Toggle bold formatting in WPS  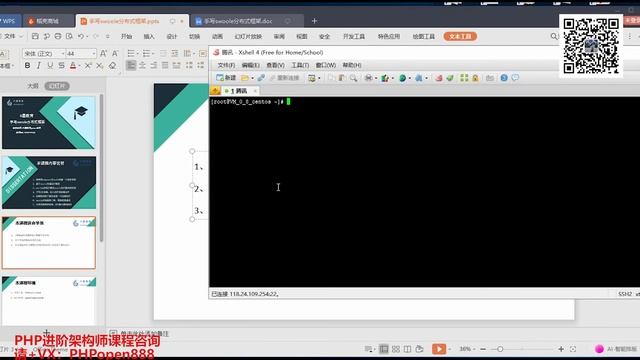click(x=27, y=65)
